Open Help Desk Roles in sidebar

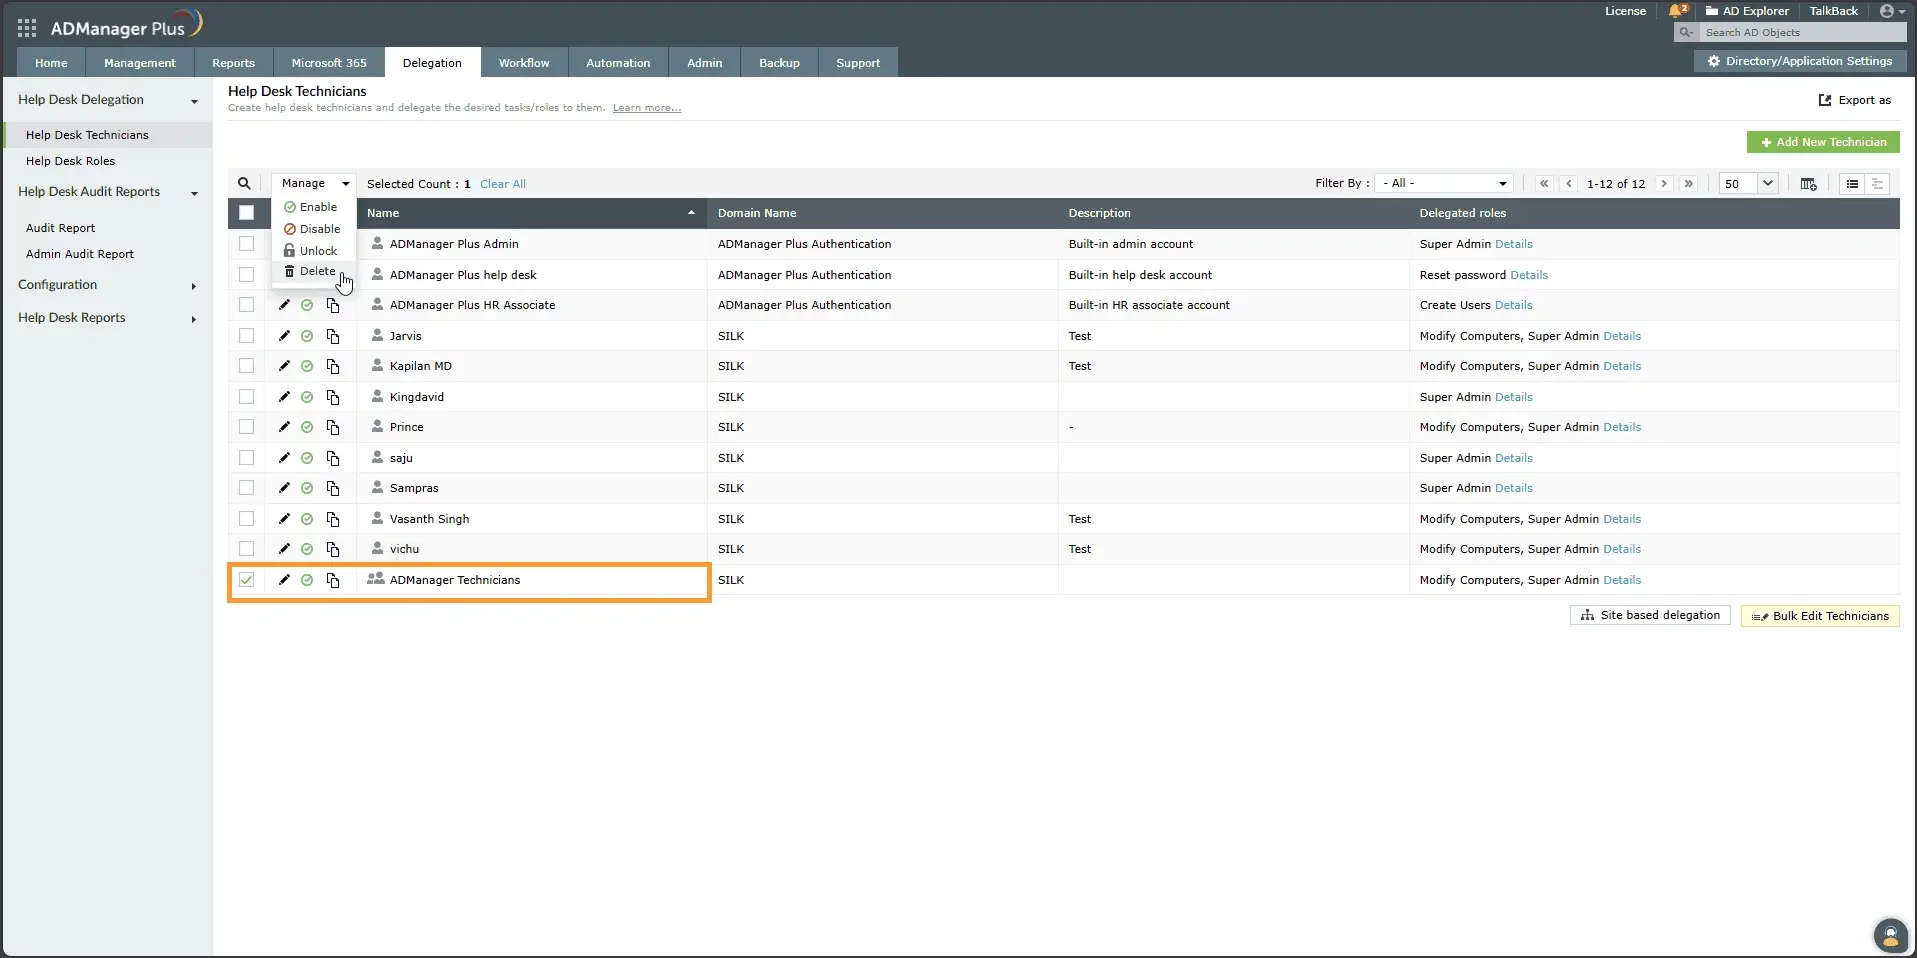[x=70, y=161]
